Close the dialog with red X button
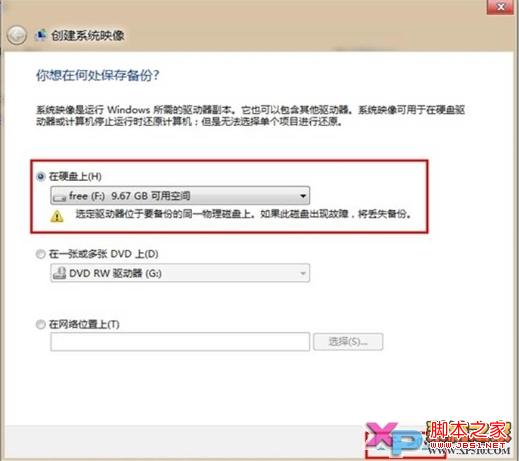Viewport: 519px width, 461px height. (x=500, y=7)
